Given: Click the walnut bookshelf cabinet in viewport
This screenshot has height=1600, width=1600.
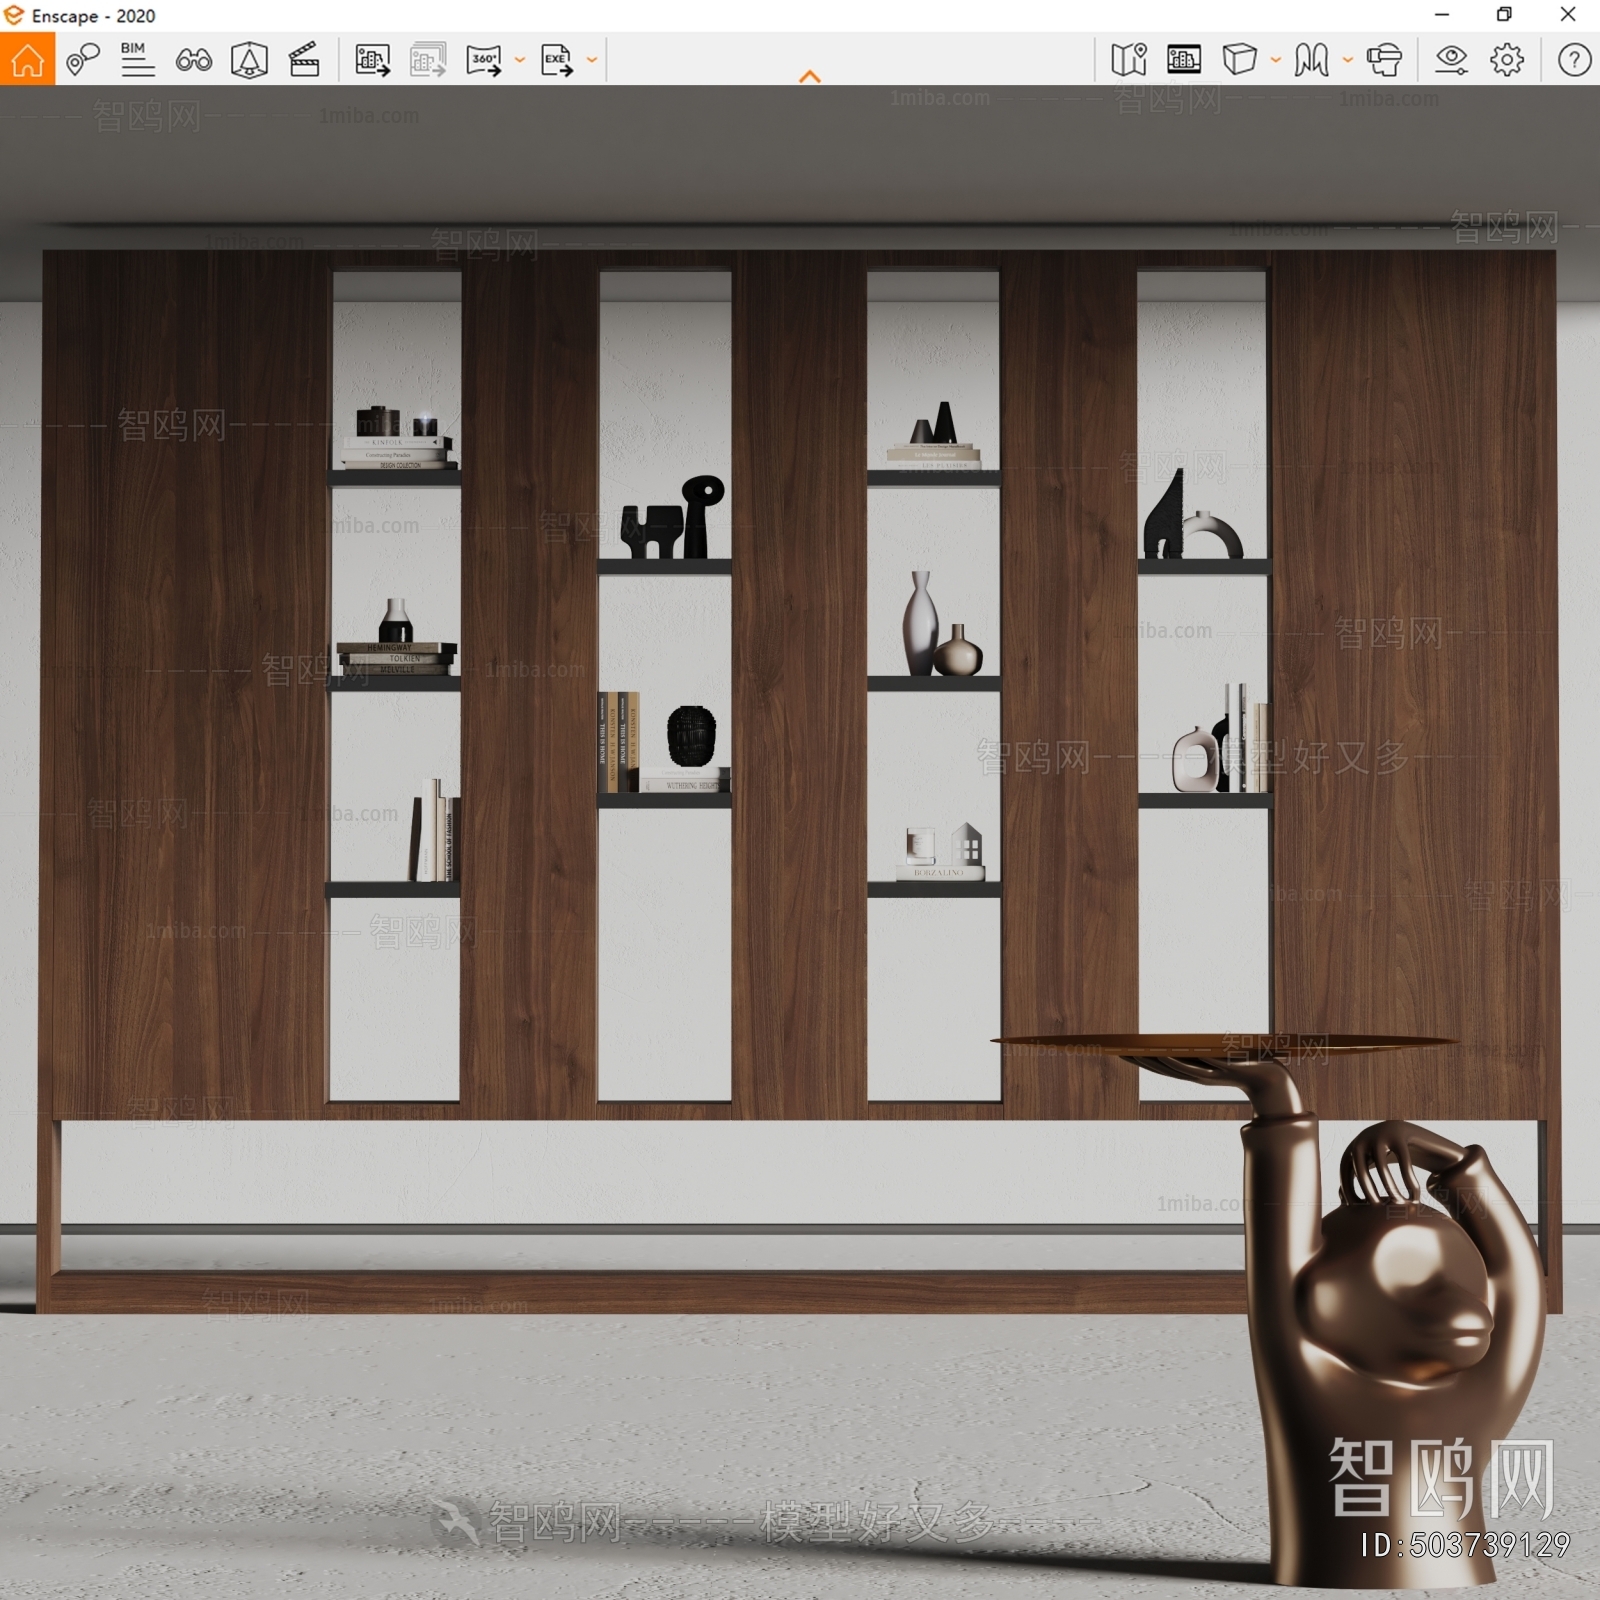Looking at the screenshot, I should click(x=800, y=780).
